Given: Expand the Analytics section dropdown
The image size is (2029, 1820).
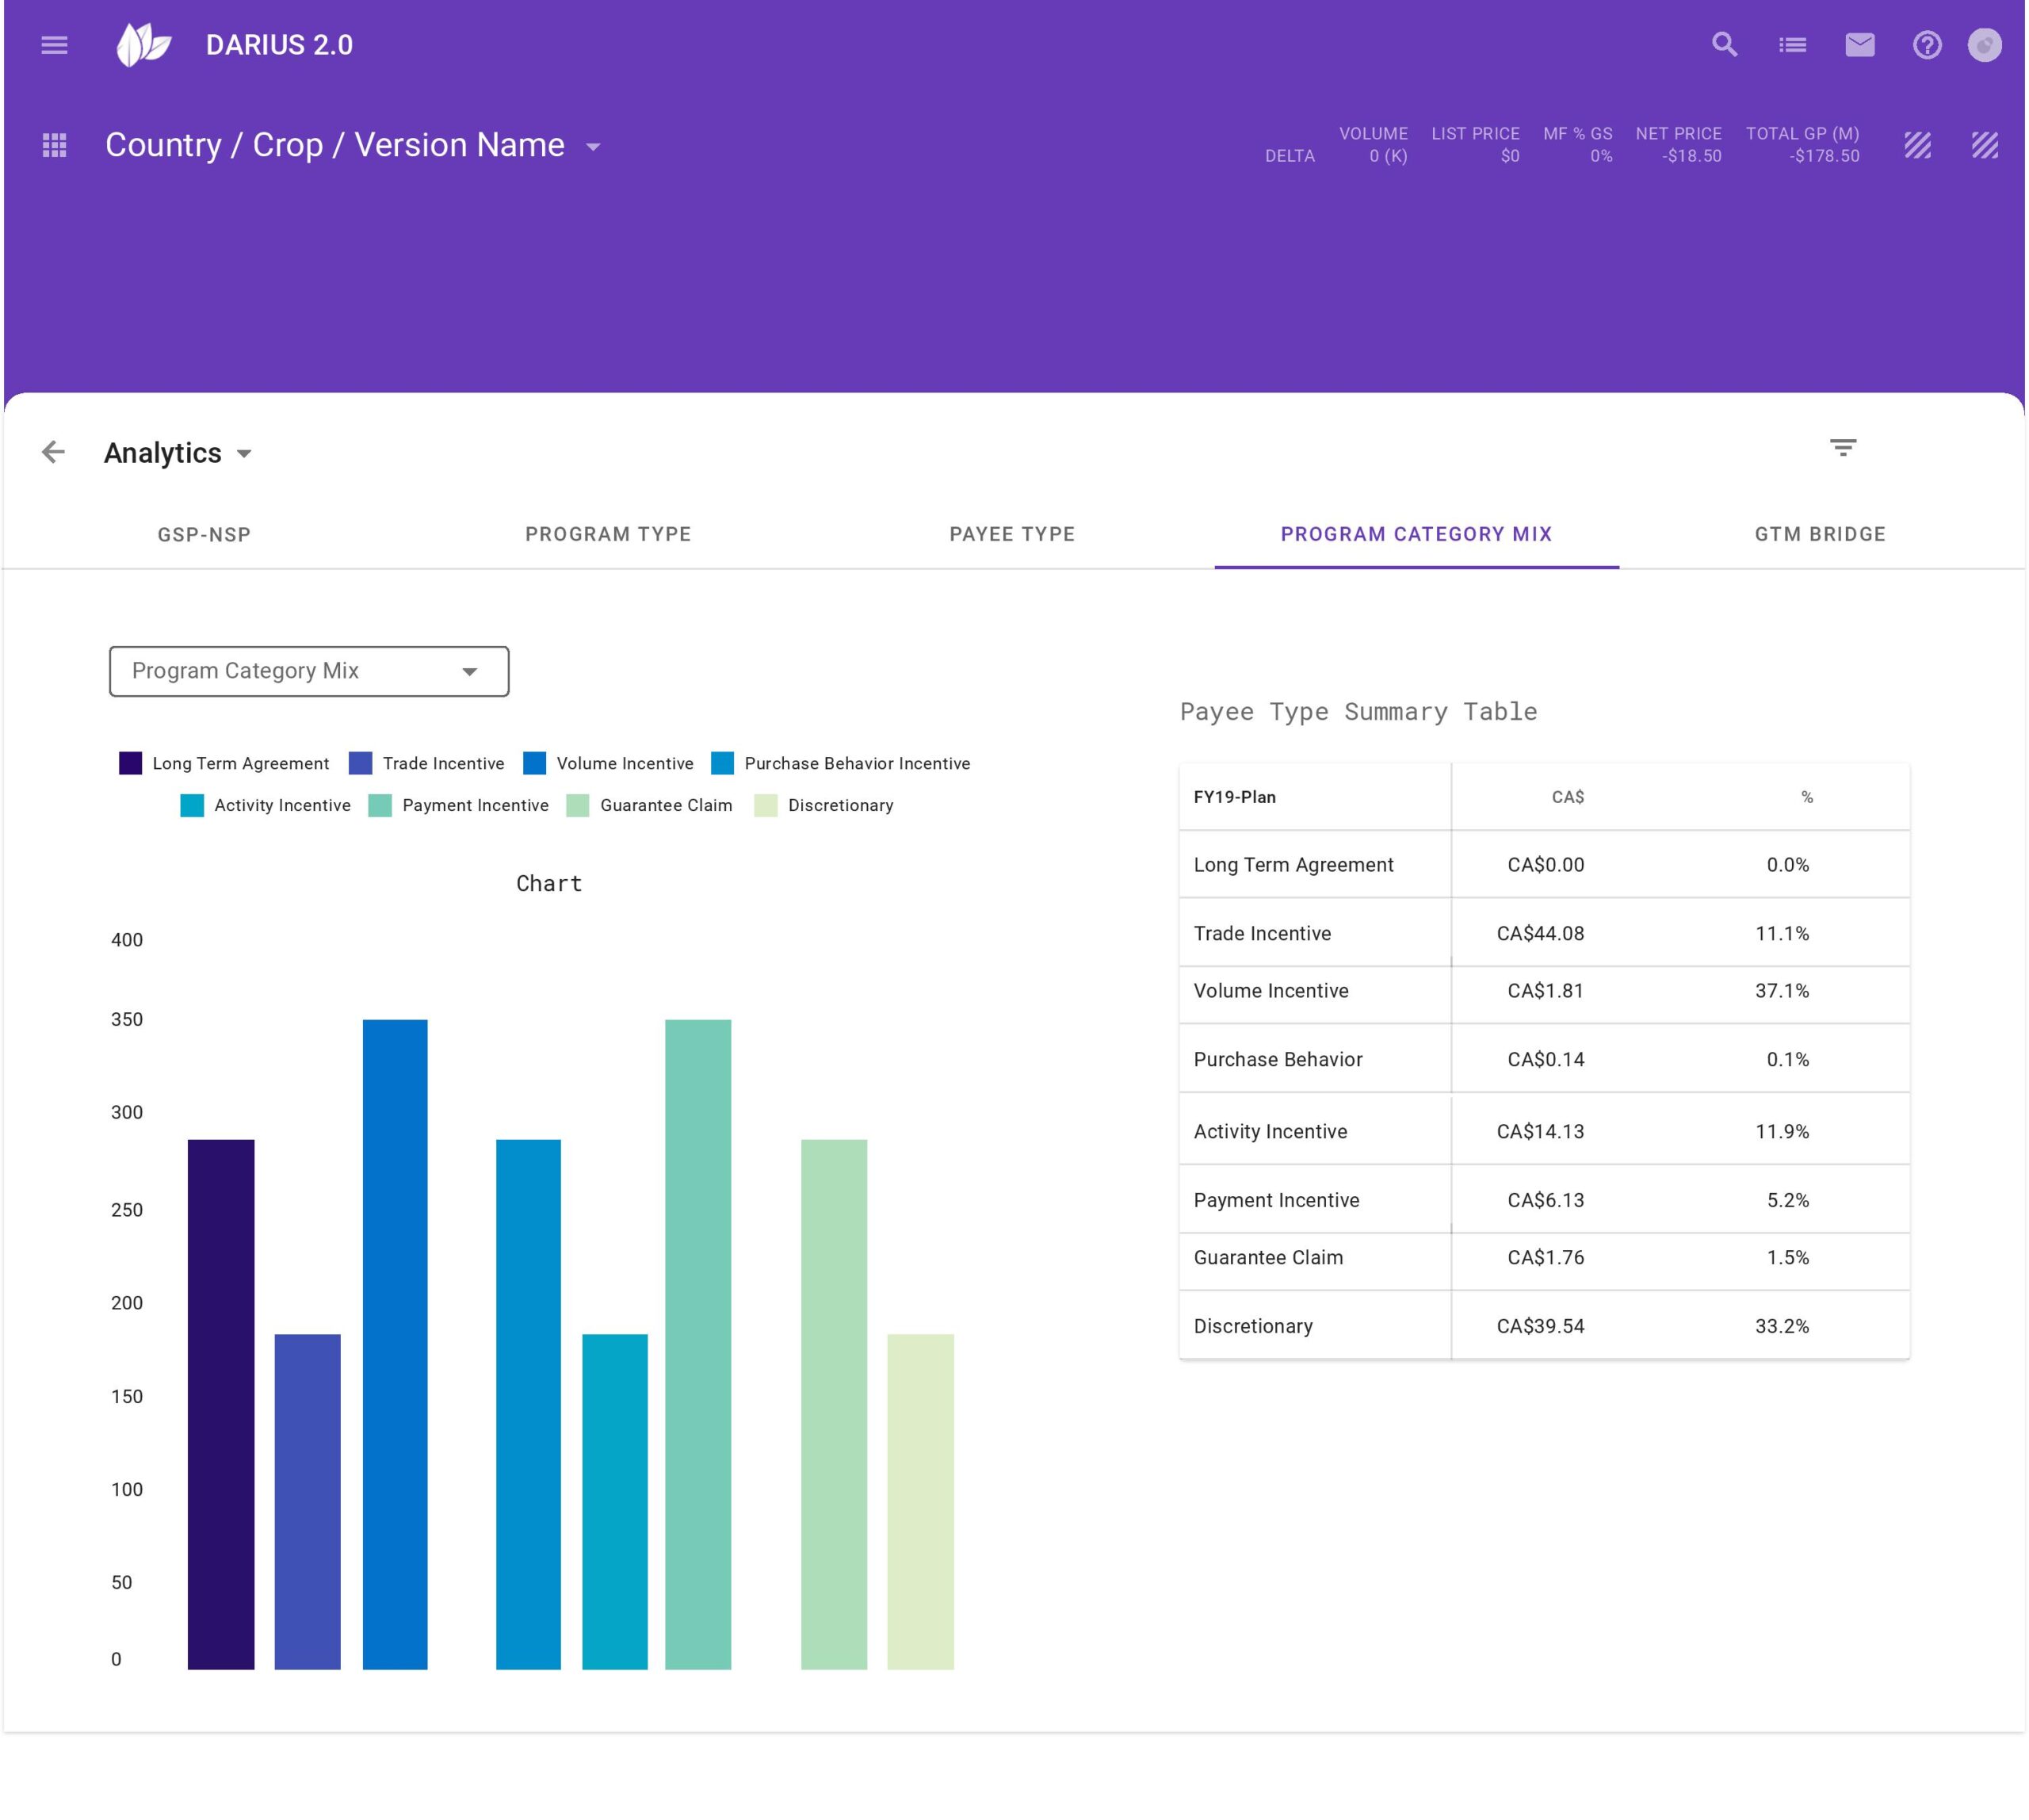Looking at the screenshot, I should pos(244,454).
